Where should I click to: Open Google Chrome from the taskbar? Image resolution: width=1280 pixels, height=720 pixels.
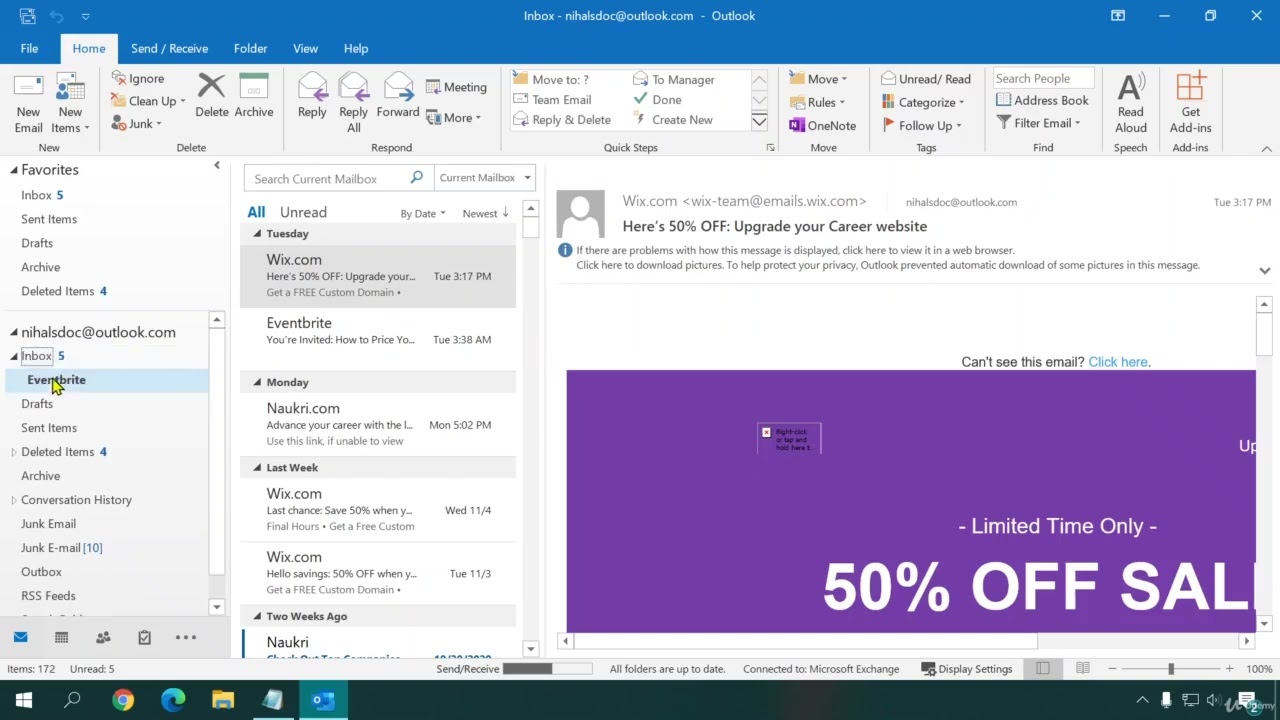pos(123,700)
